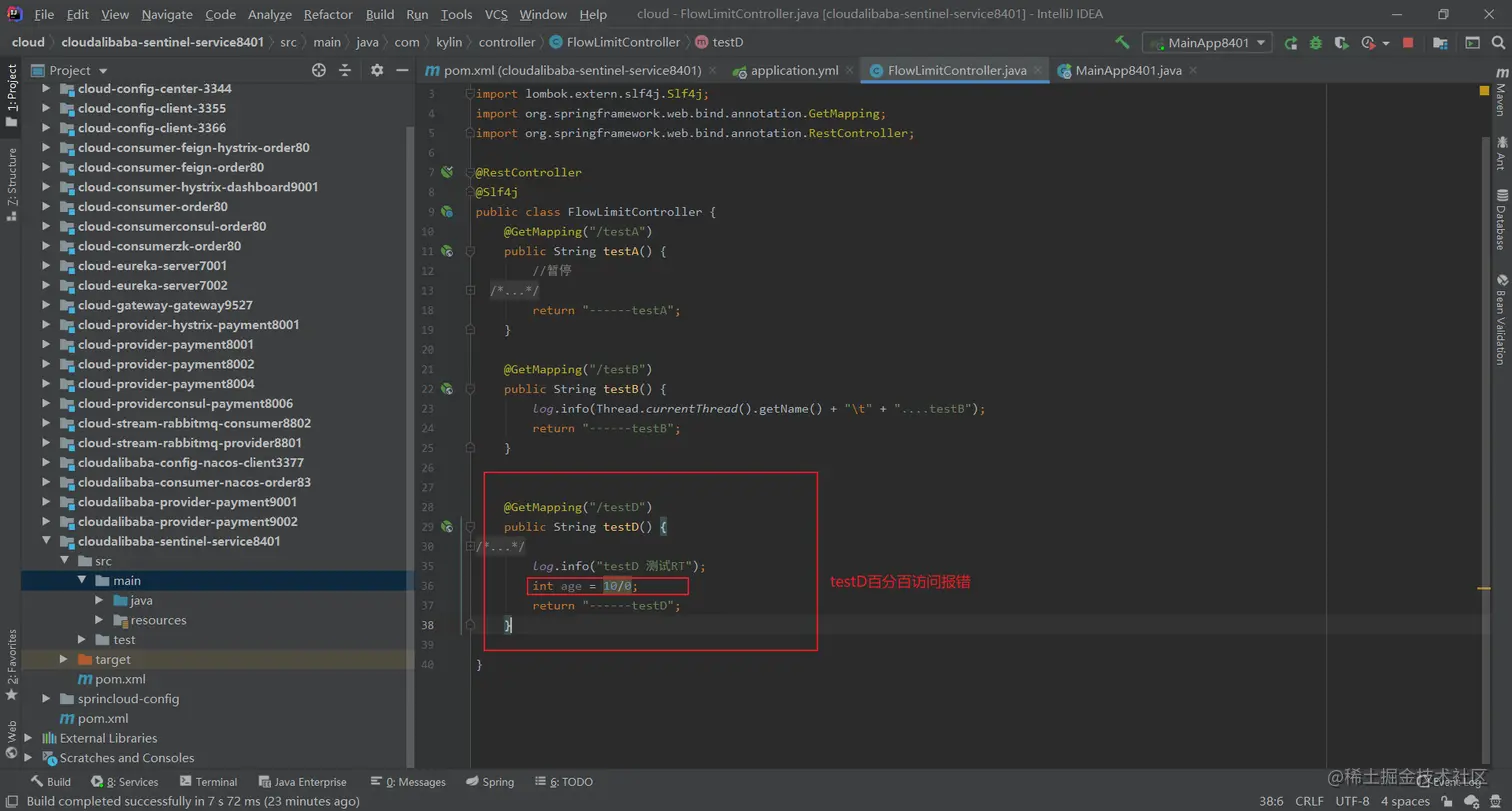This screenshot has height=811, width=1512.
Task: Select cloud-provider-payment8001 module
Action: [x=166, y=344]
